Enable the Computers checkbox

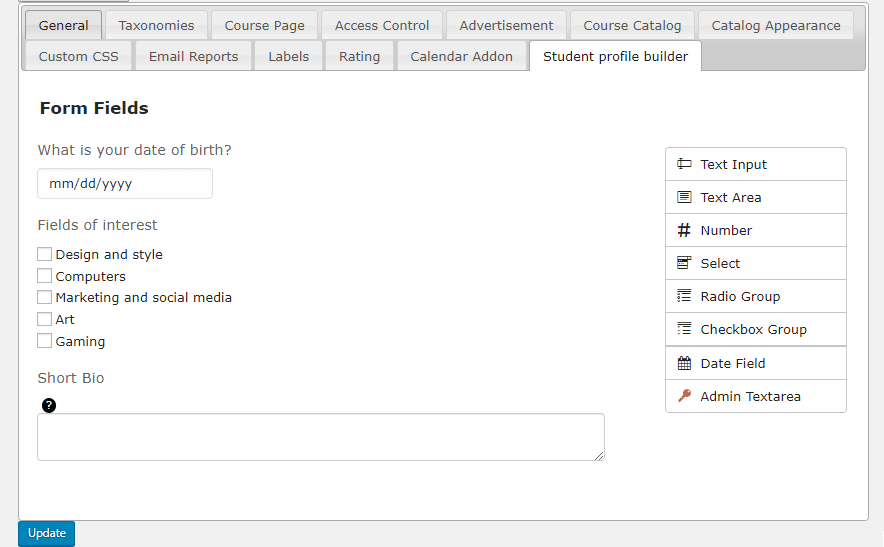pos(44,276)
